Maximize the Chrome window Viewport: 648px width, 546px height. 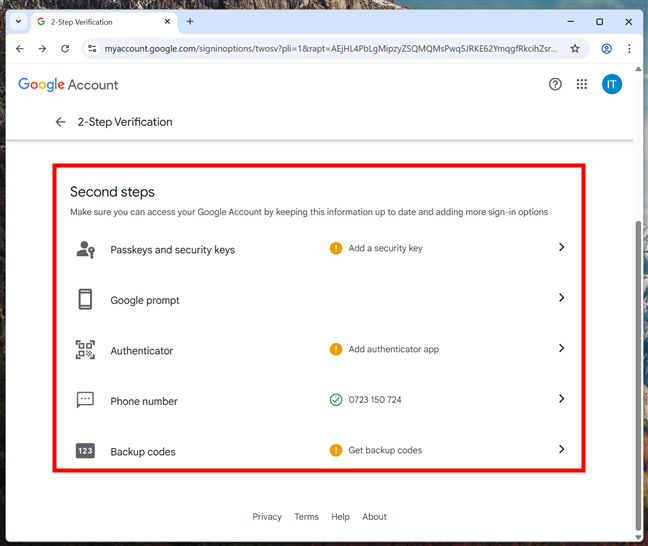(x=599, y=21)
